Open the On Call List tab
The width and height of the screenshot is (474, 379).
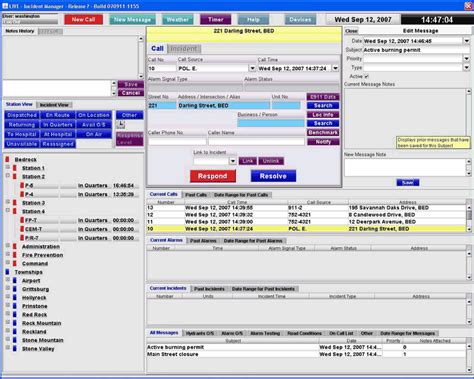tap(341, 333)
